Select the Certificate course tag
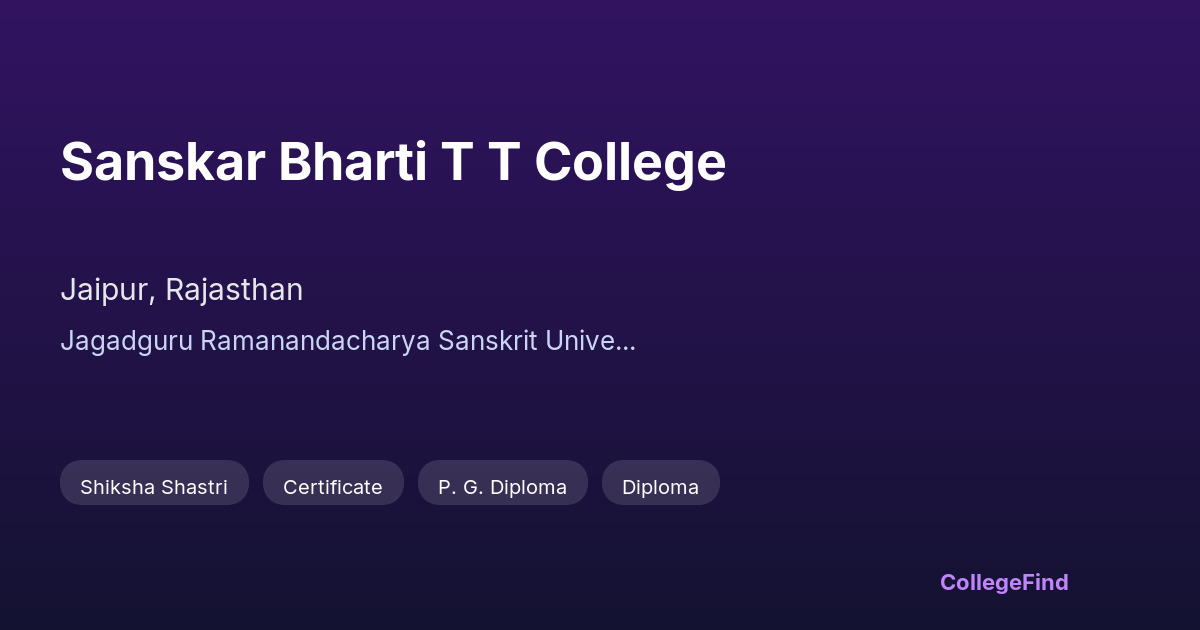This screenshot has height=630, width=1200. (x=333, y=487)
